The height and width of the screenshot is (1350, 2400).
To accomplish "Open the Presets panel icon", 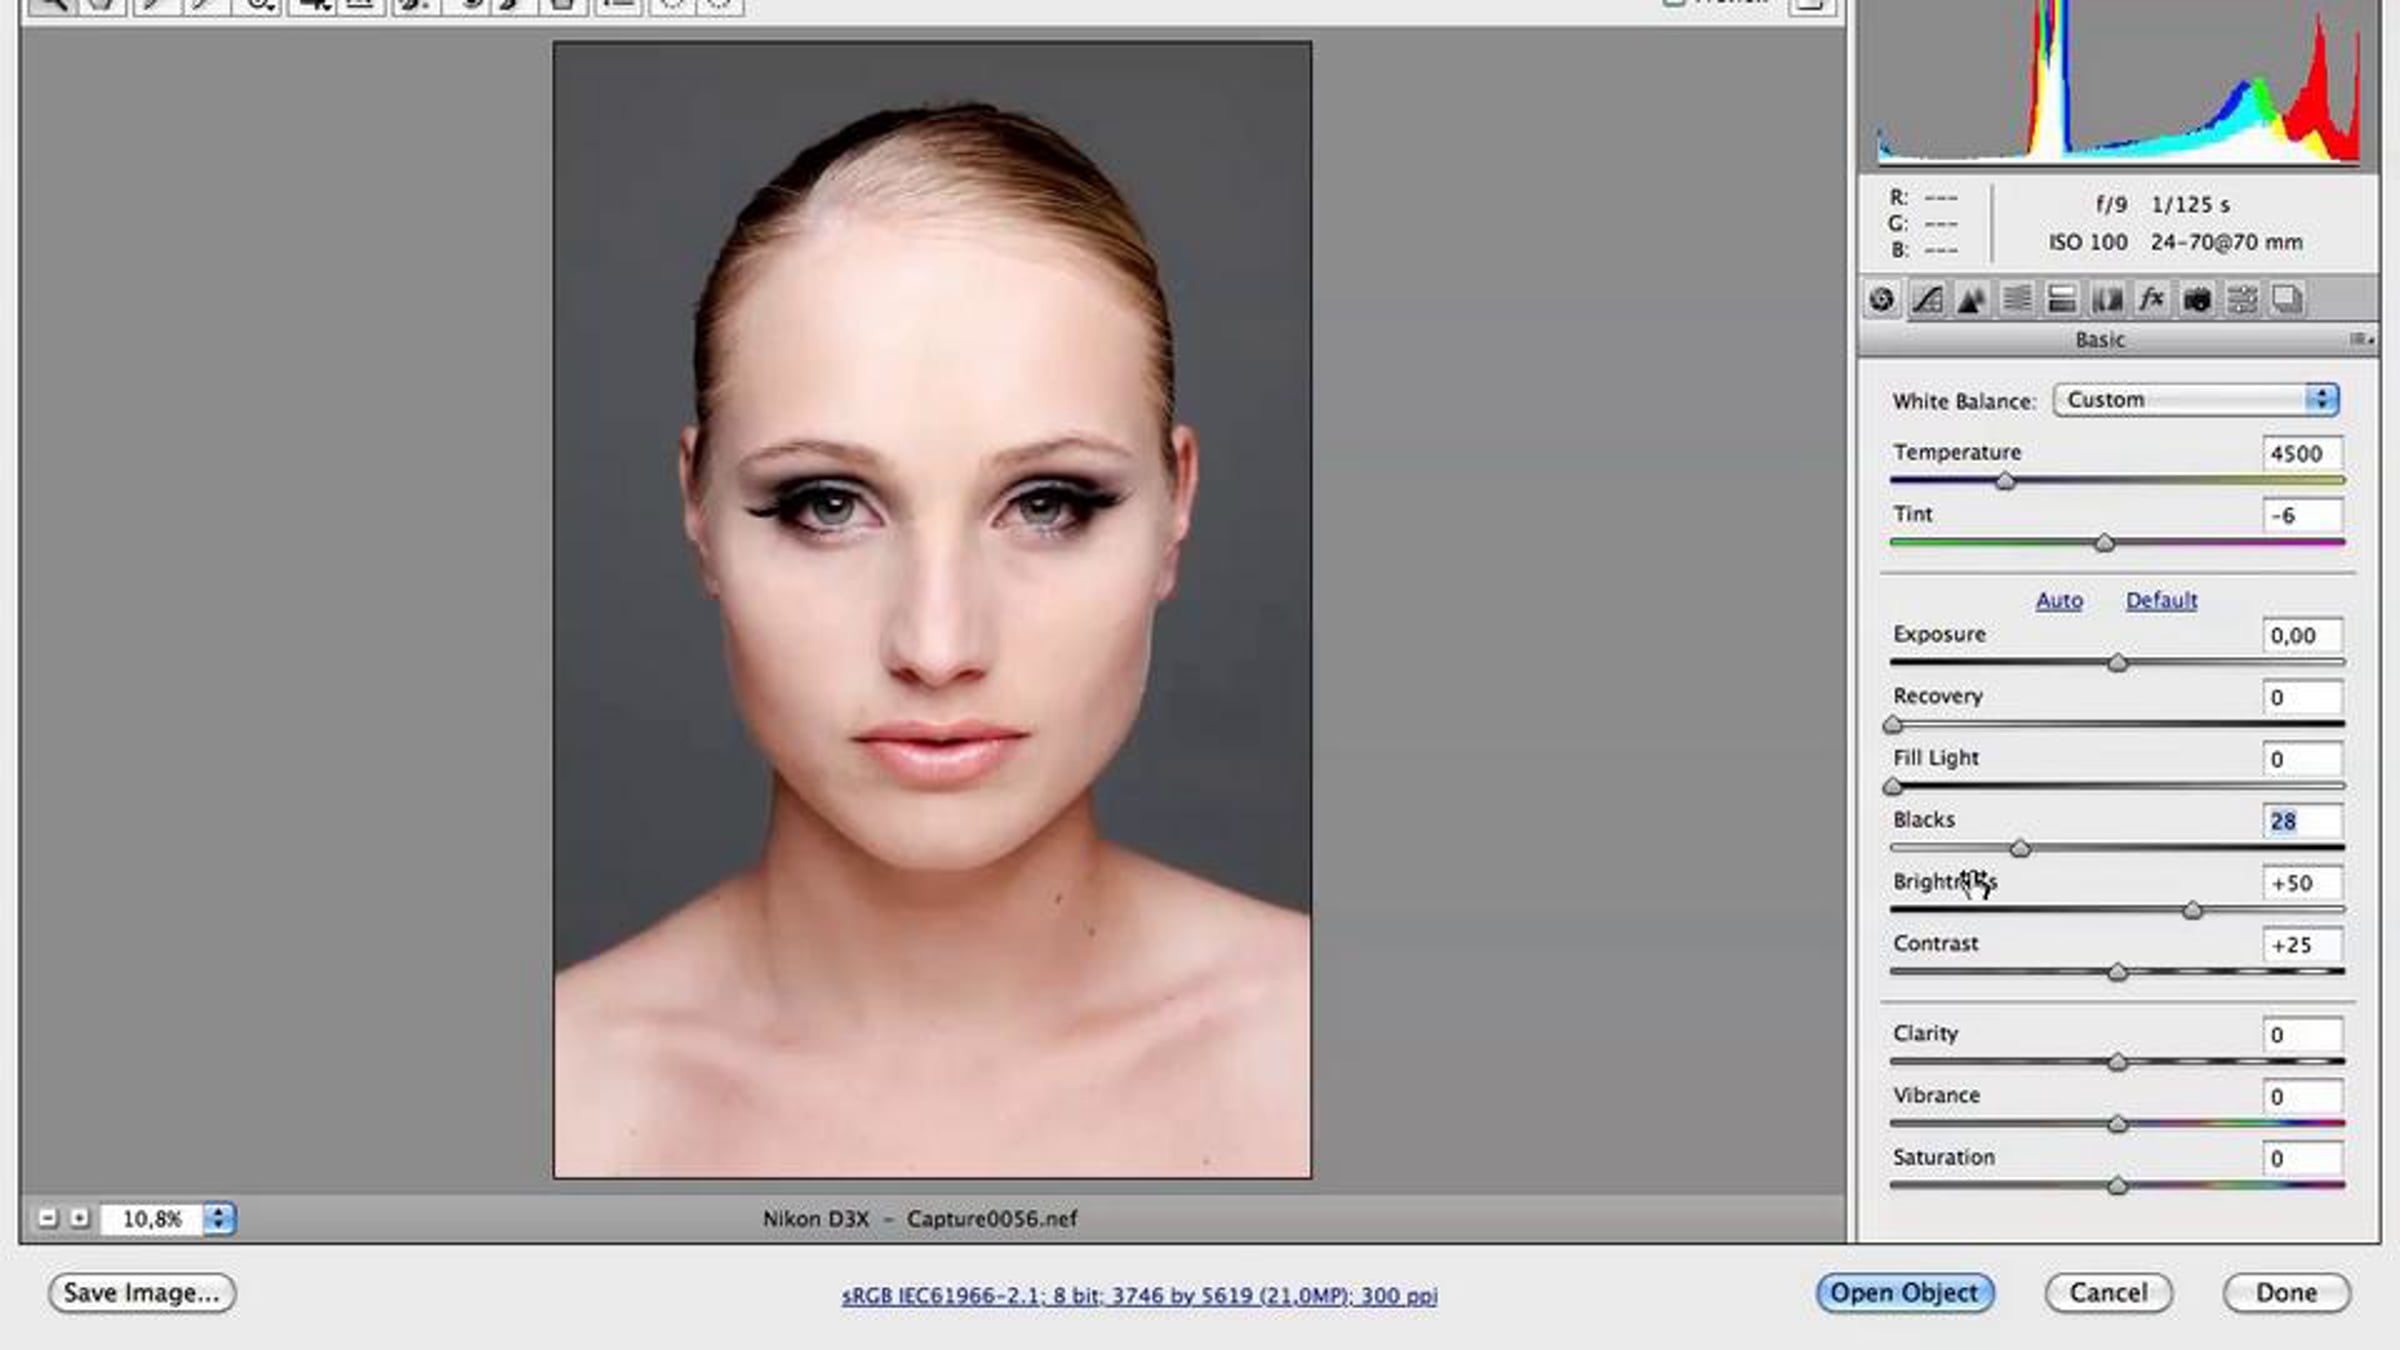I will coord(2242,299).
